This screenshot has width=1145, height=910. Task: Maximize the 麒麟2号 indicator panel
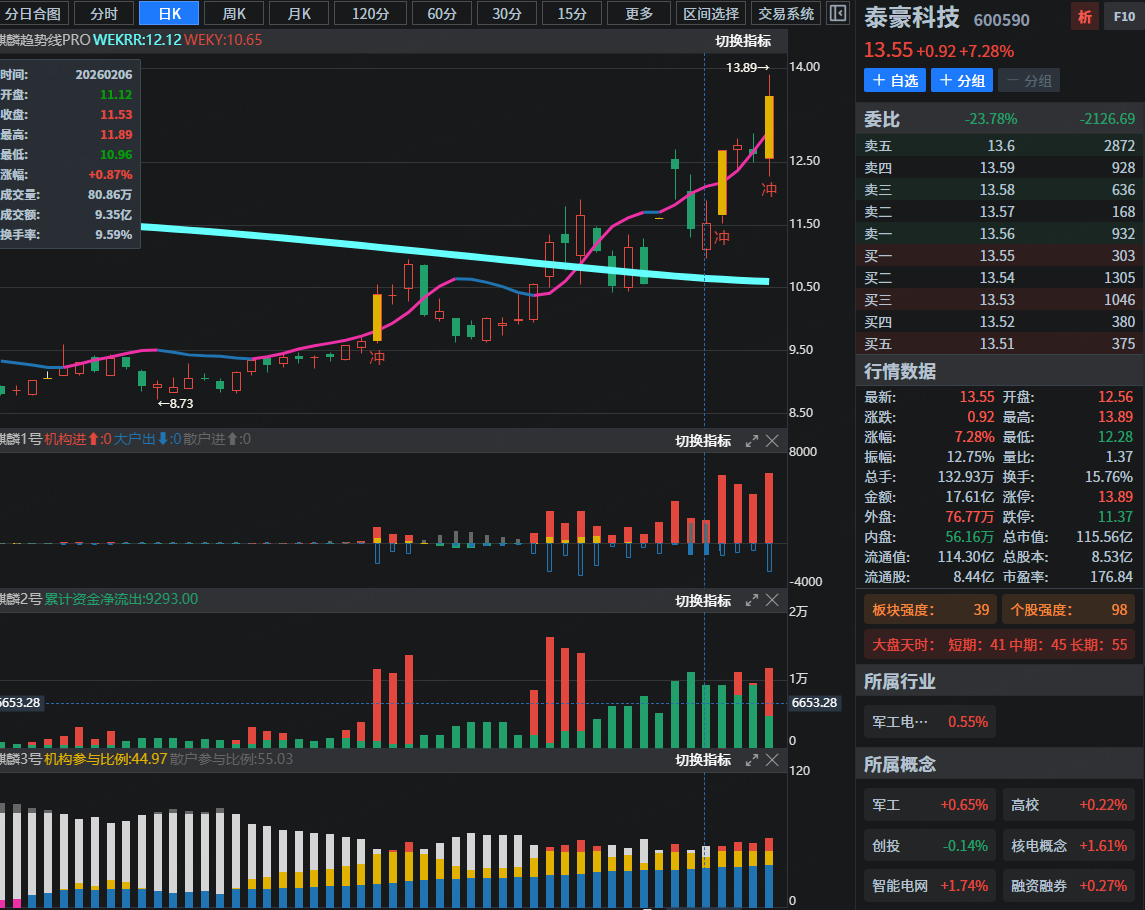click(x=752, y=600)
